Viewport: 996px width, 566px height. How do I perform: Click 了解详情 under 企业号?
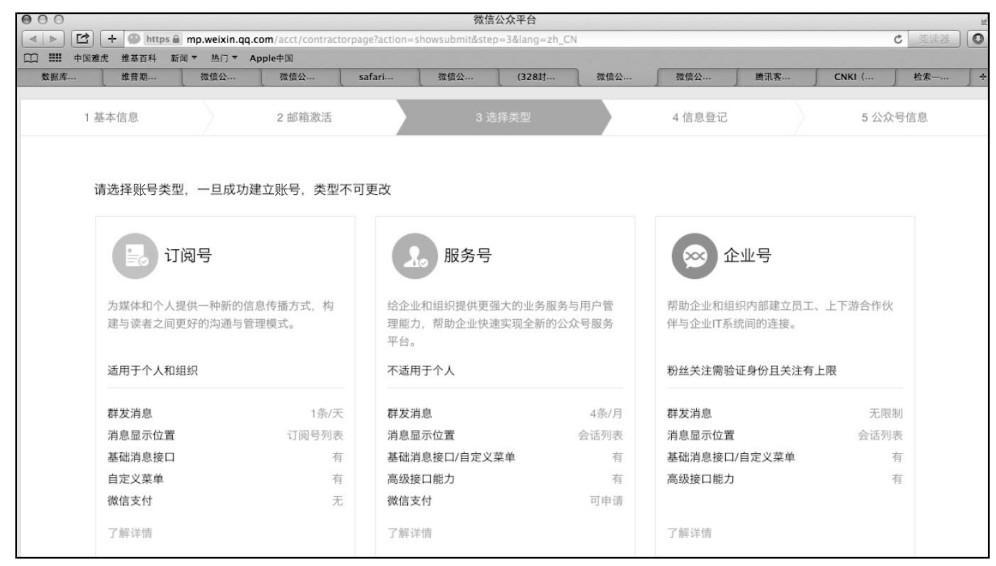(689, 533)
